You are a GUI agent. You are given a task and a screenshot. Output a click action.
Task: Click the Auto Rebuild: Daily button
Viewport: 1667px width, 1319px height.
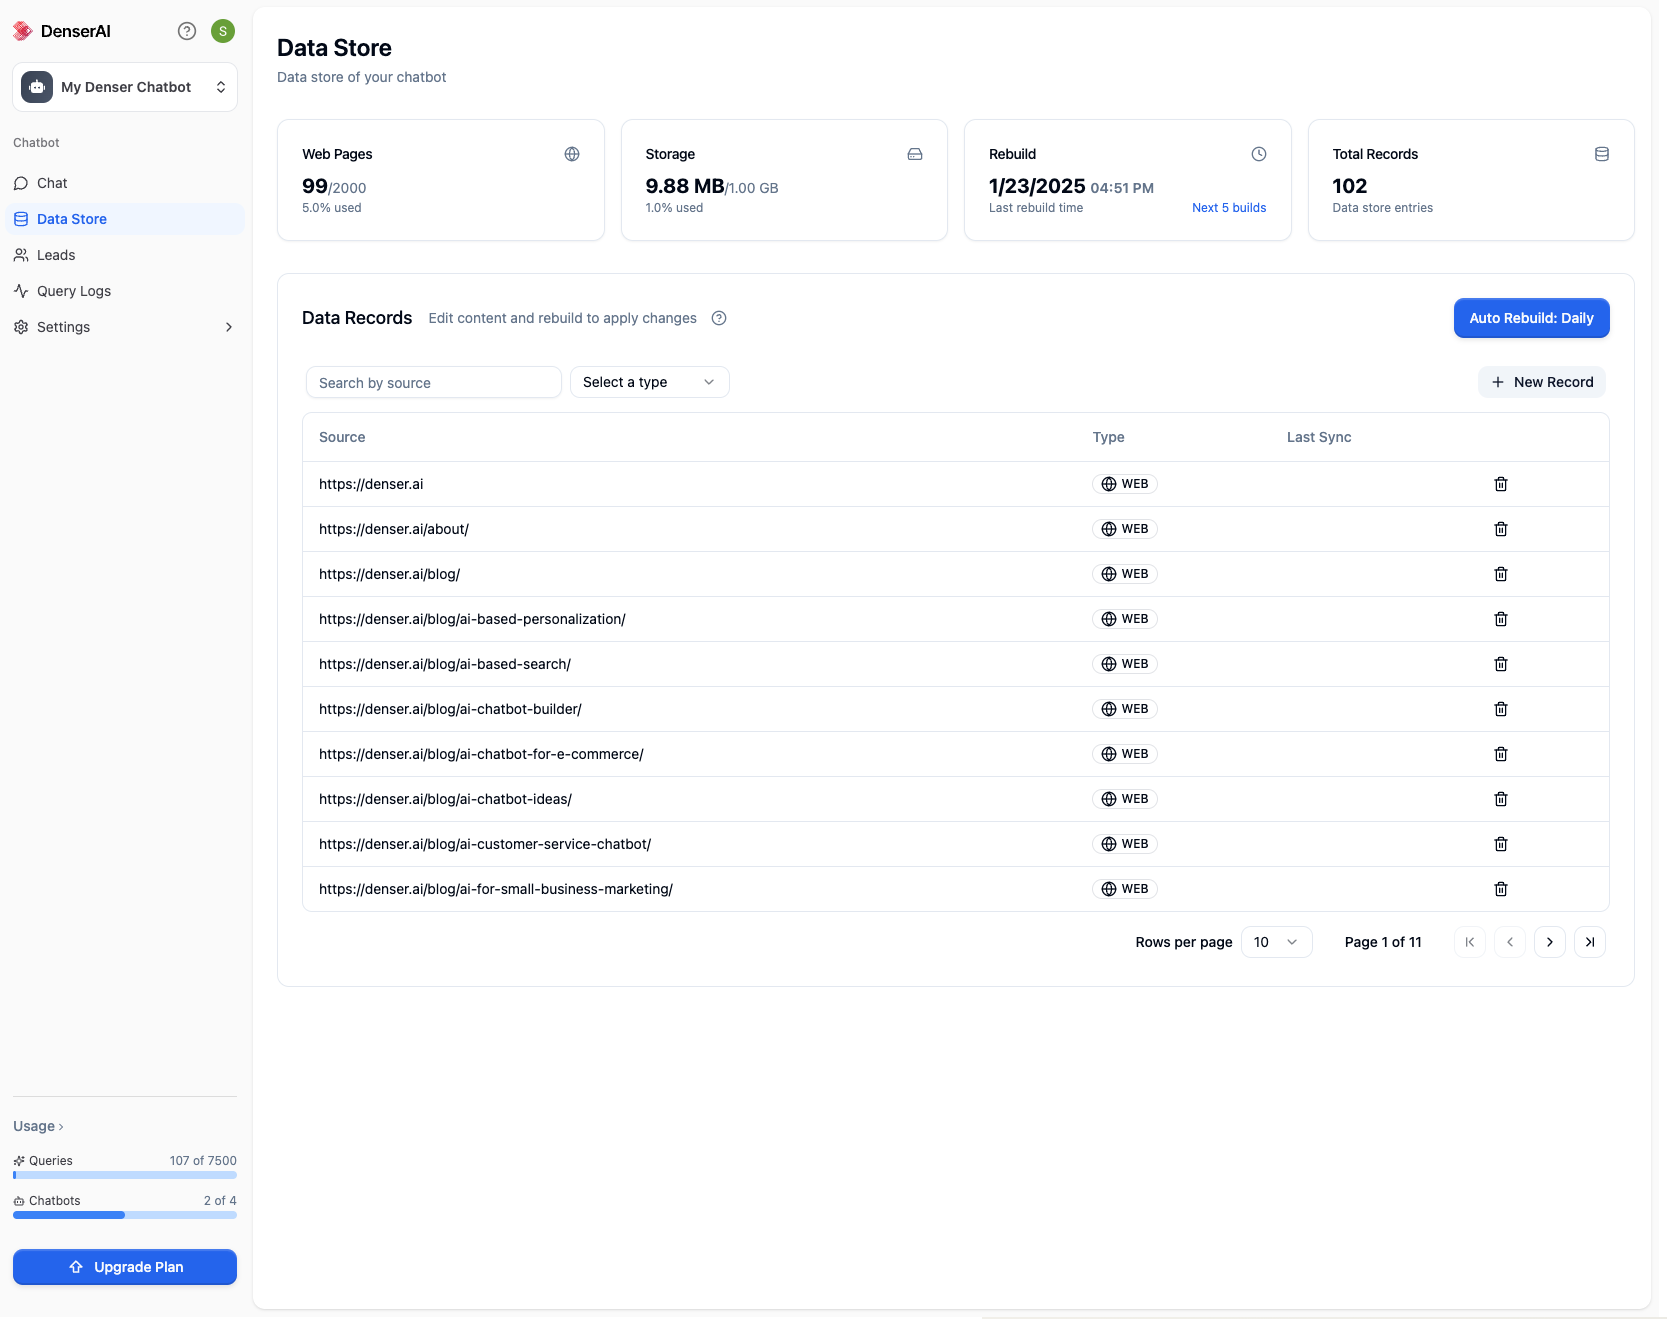(1531, 318)
